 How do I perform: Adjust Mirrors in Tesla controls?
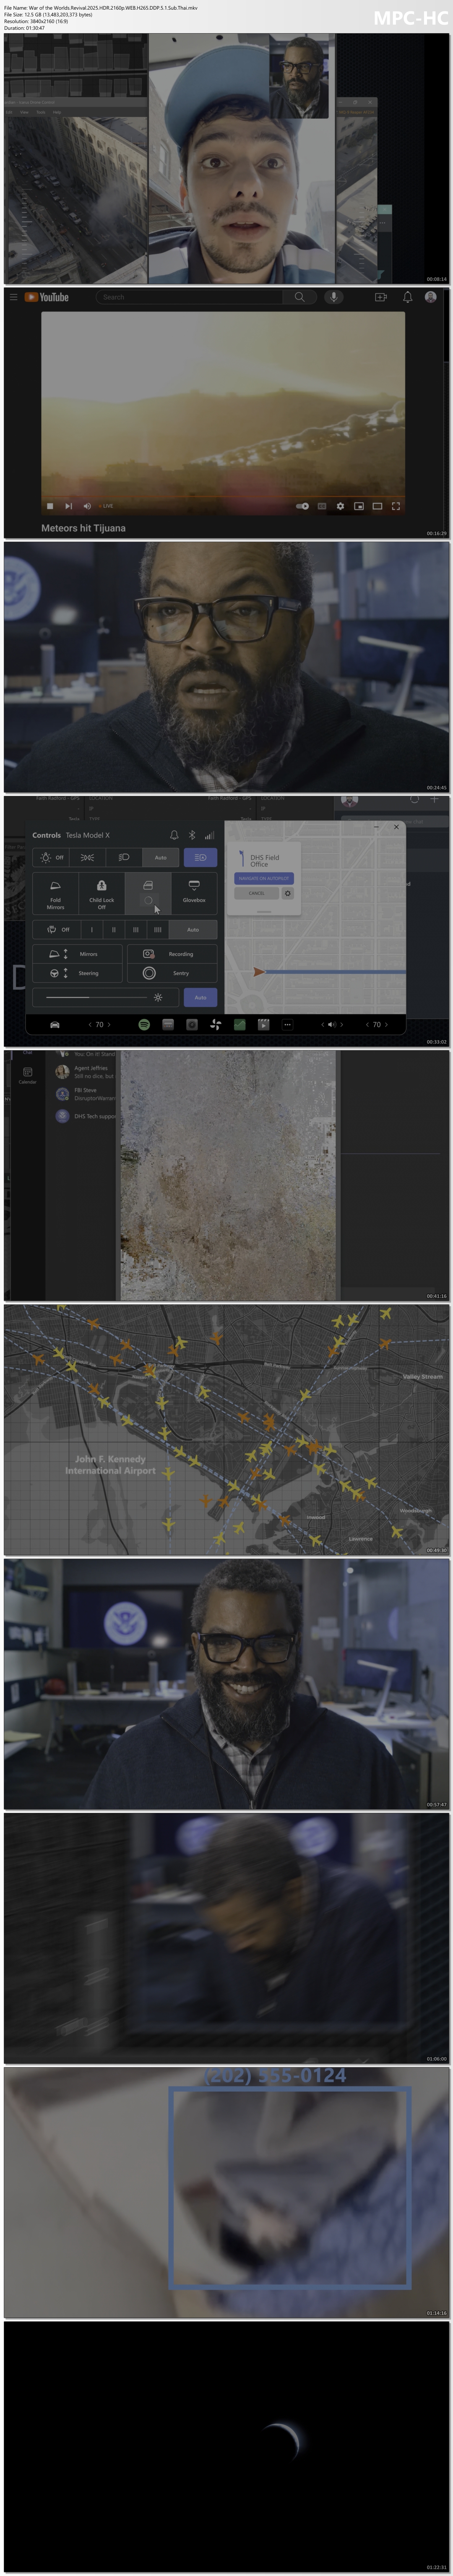pos(77,954)
